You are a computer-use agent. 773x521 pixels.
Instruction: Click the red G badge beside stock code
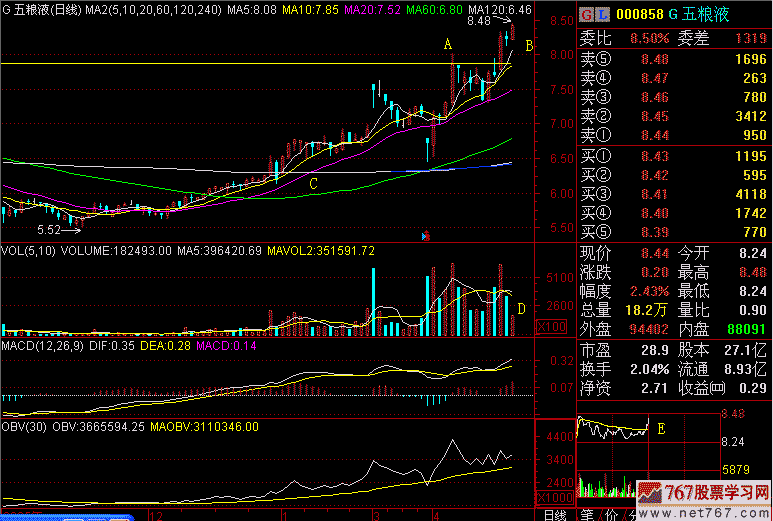[x=586, y=16]
